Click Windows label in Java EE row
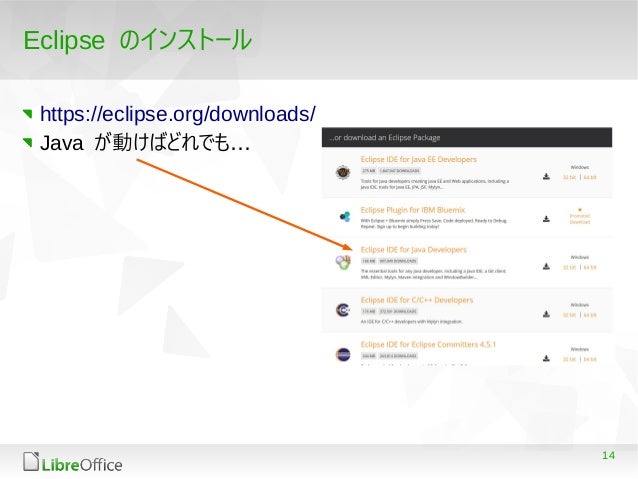 579,167
